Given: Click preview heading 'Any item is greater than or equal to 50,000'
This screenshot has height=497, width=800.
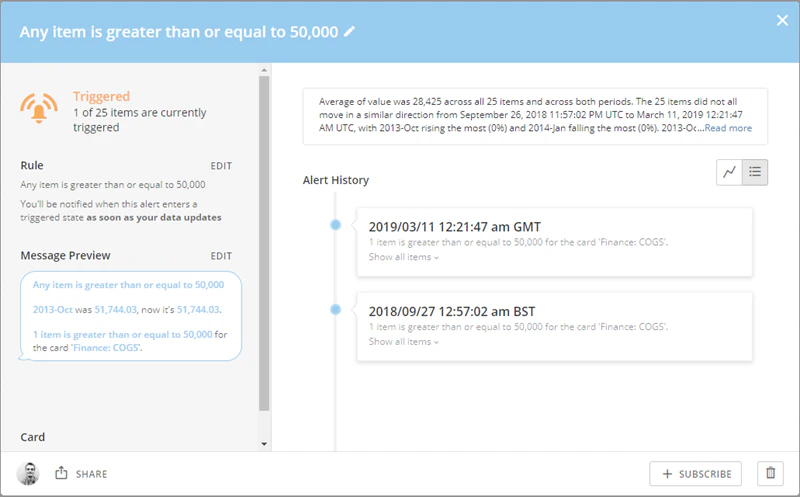Looking at the screenshot, I should tap(129, 285).
